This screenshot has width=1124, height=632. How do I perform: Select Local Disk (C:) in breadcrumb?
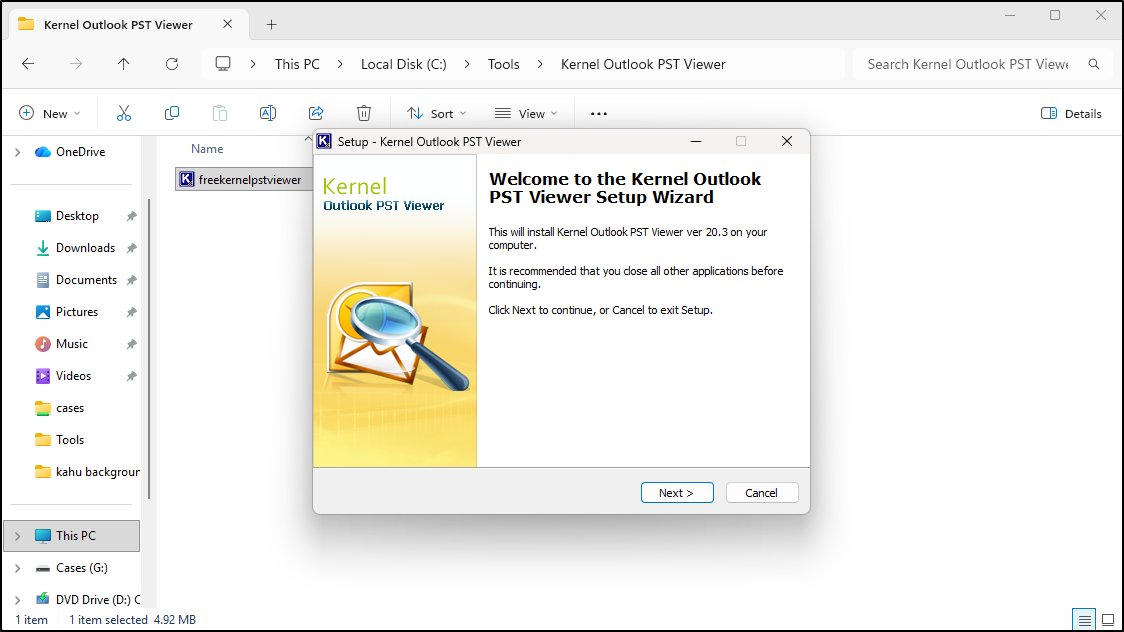[x=404, y=64]
